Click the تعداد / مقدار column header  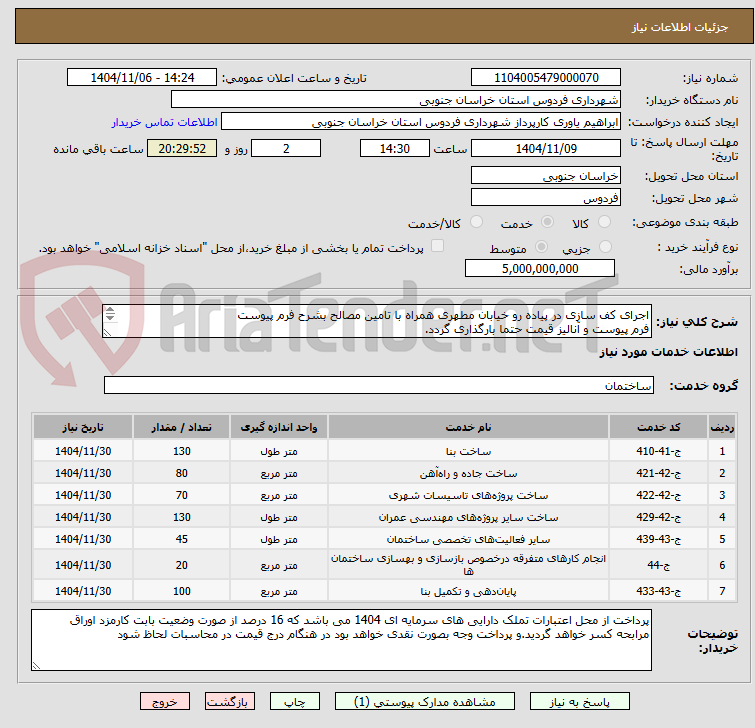click(x=182, y=427)
